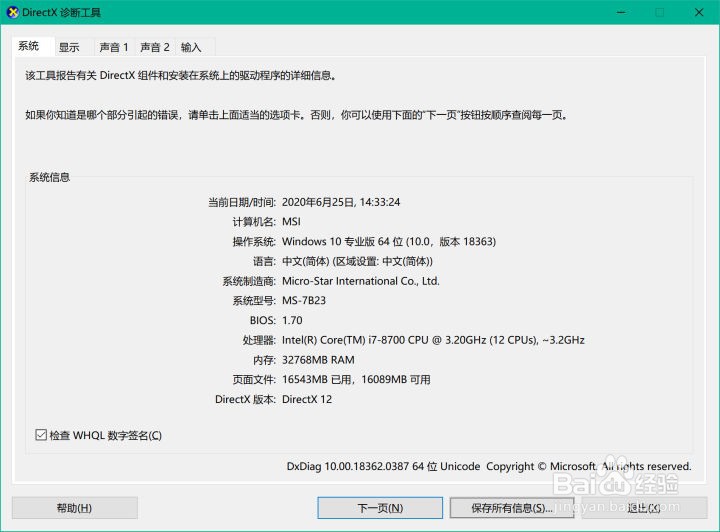Click the date value 2020年6月25日, 14:33:24

[x=341, y=202]
